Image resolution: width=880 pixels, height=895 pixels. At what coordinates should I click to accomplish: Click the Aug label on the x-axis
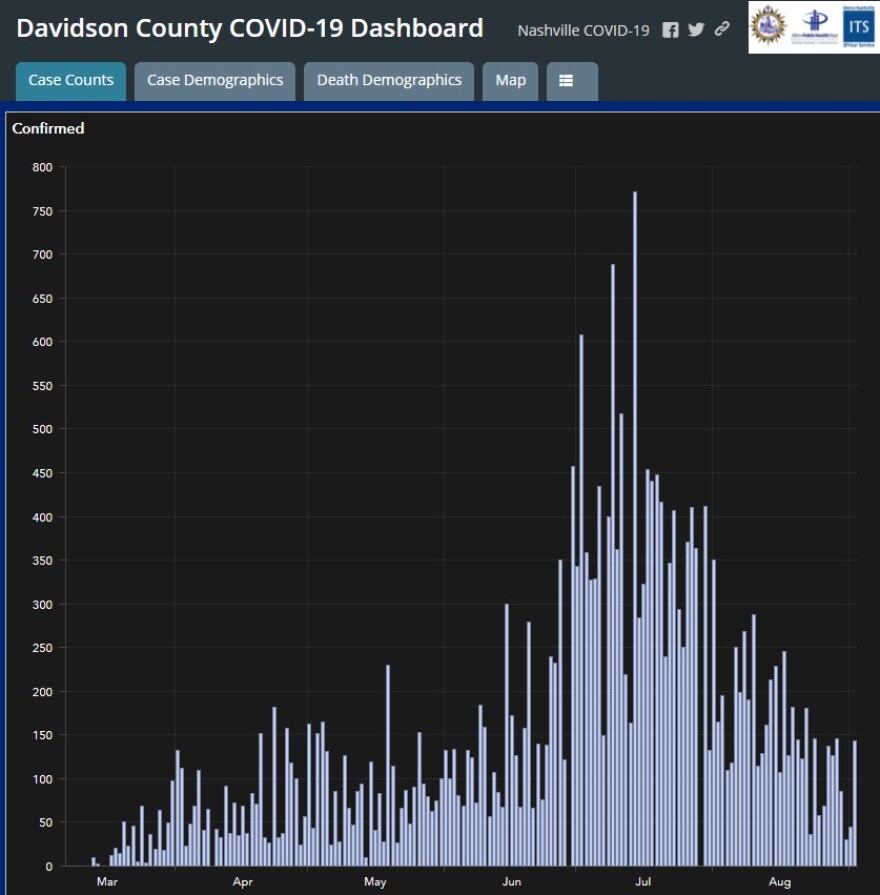[779, 881]
